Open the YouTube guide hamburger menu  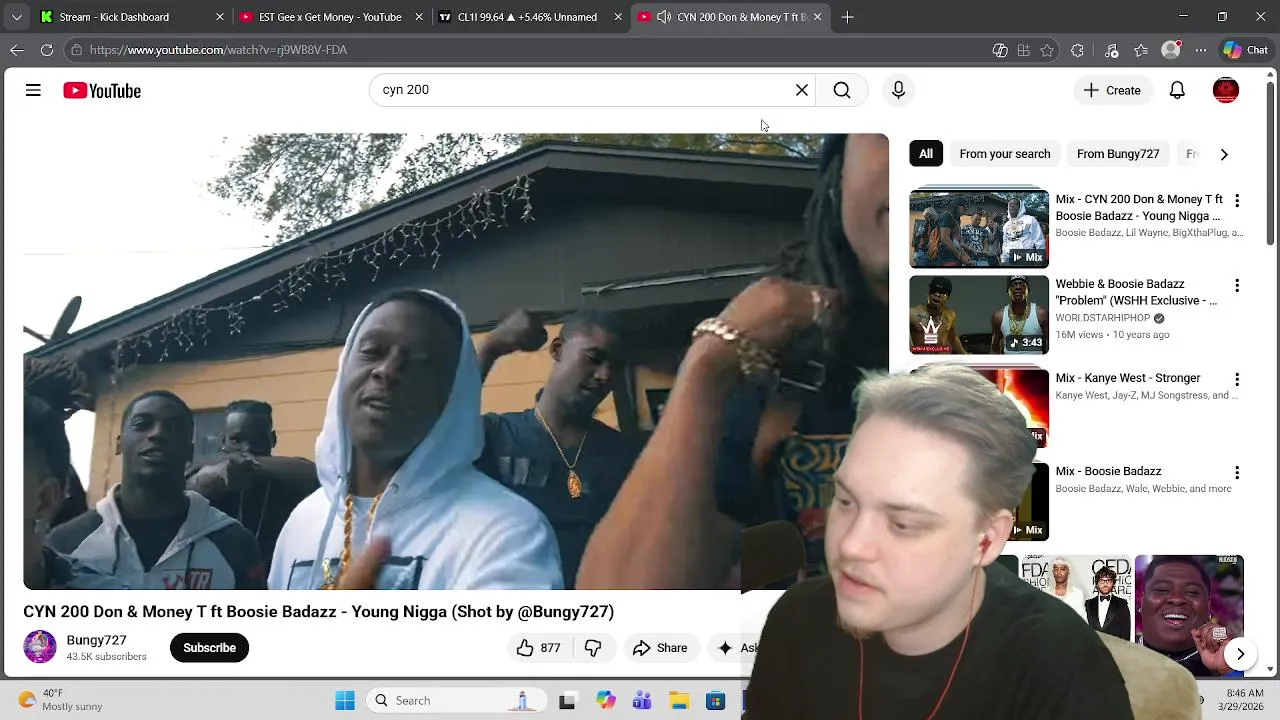click(x=33, y=91)
